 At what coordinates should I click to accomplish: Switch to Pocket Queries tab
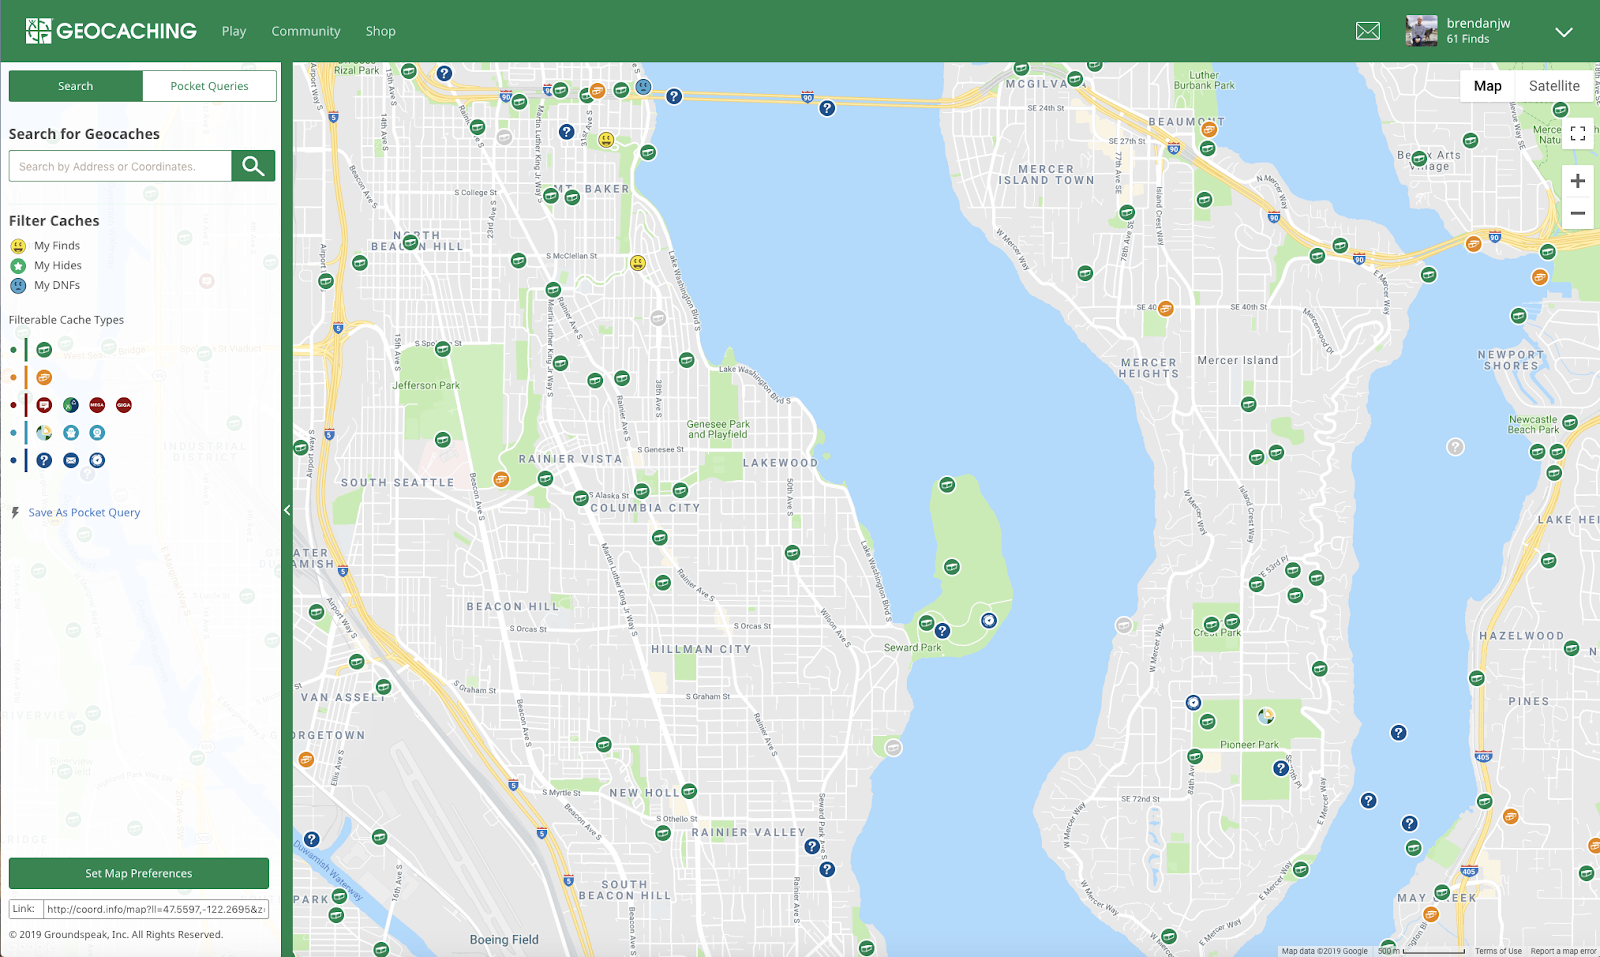(209, 86)
